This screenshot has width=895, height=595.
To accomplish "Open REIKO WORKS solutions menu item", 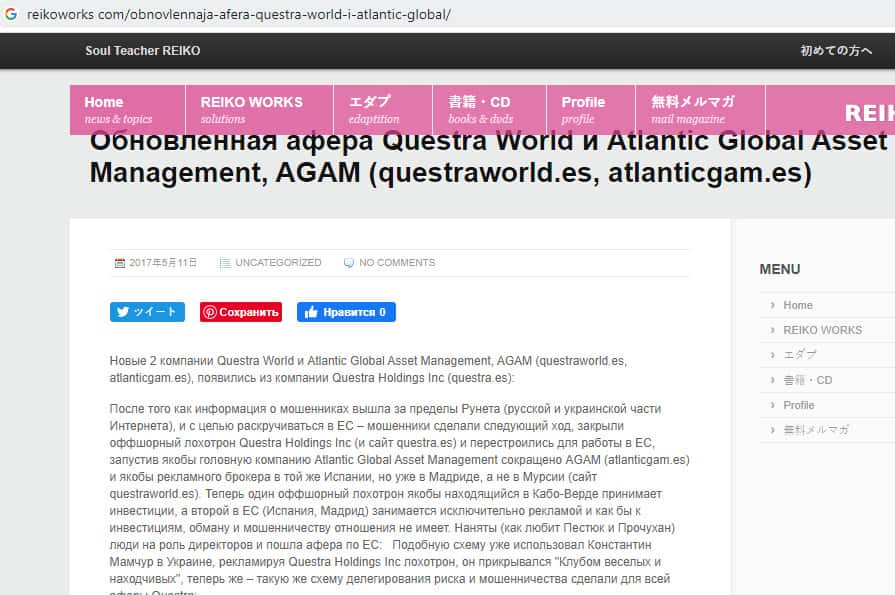I will point(259,110).
